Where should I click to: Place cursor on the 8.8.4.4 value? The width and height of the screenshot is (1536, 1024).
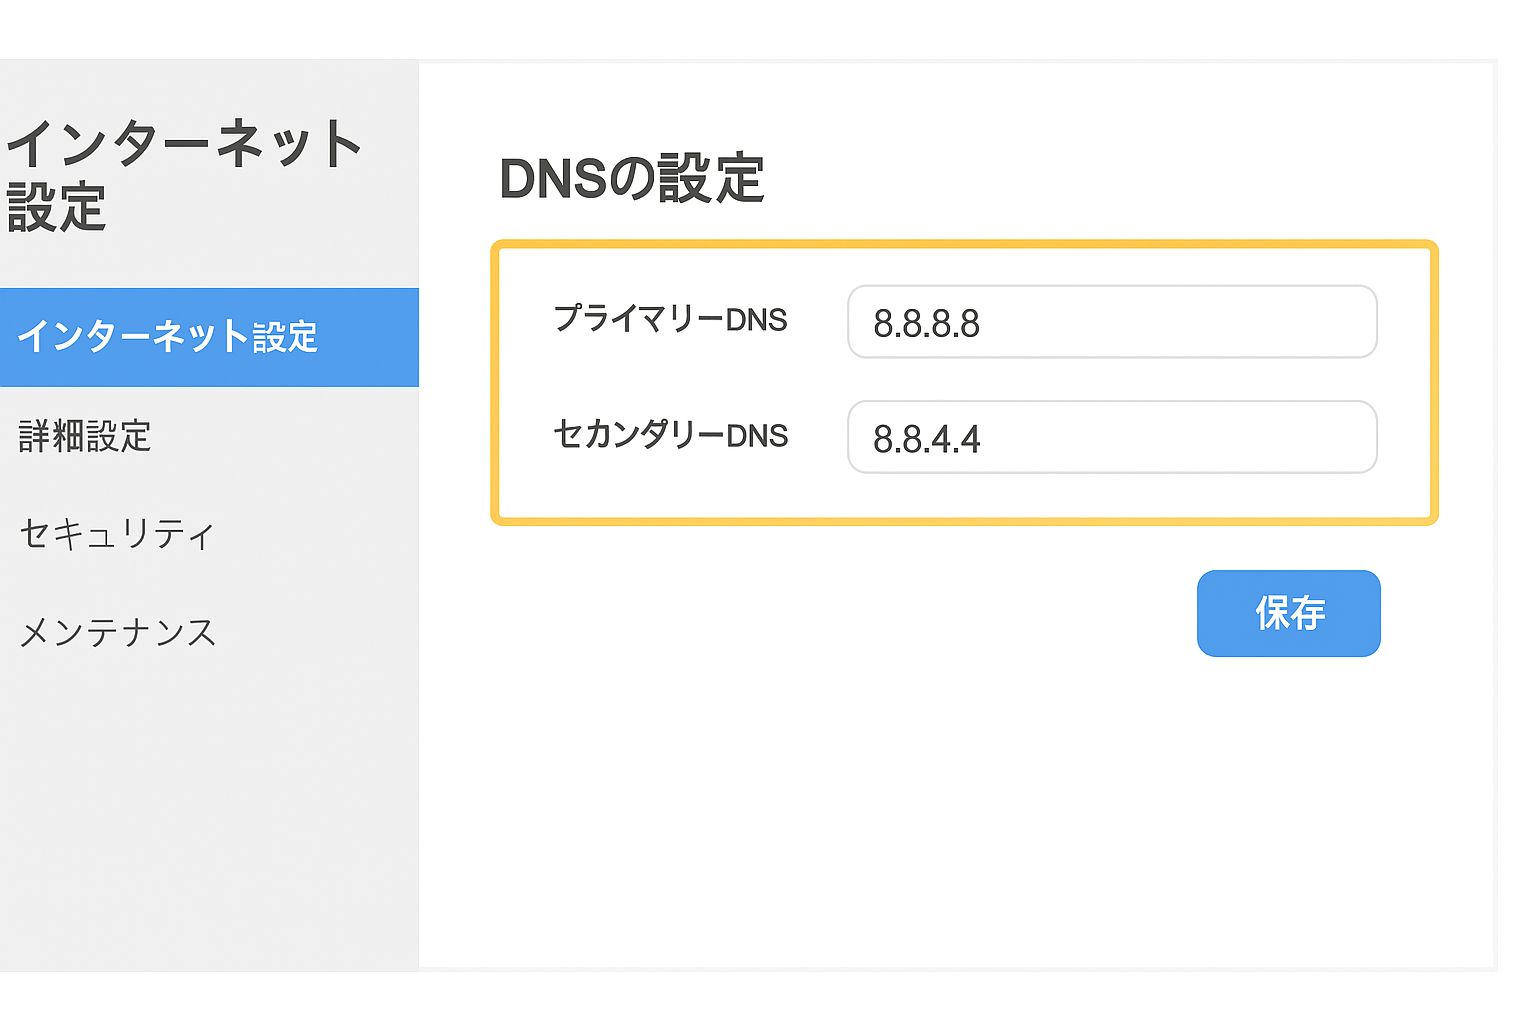pos(926,439)
